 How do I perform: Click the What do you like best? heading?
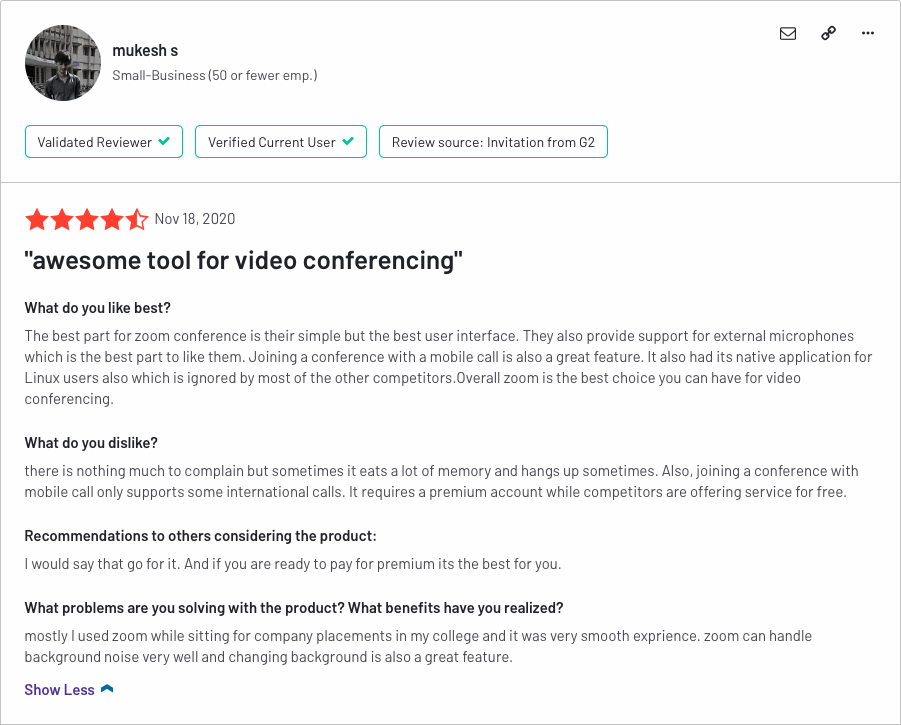pyautogui.click(x=98, y=308)
